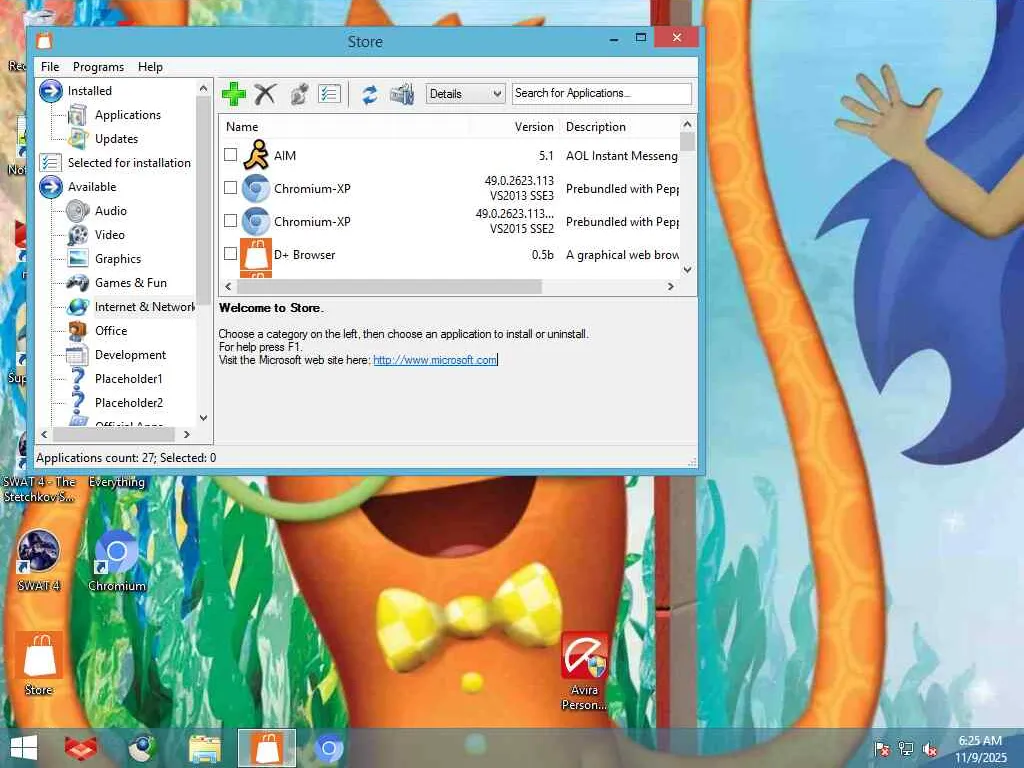
Task: Click the category tree scroll-up arrow
Action: tap(203, 88)
